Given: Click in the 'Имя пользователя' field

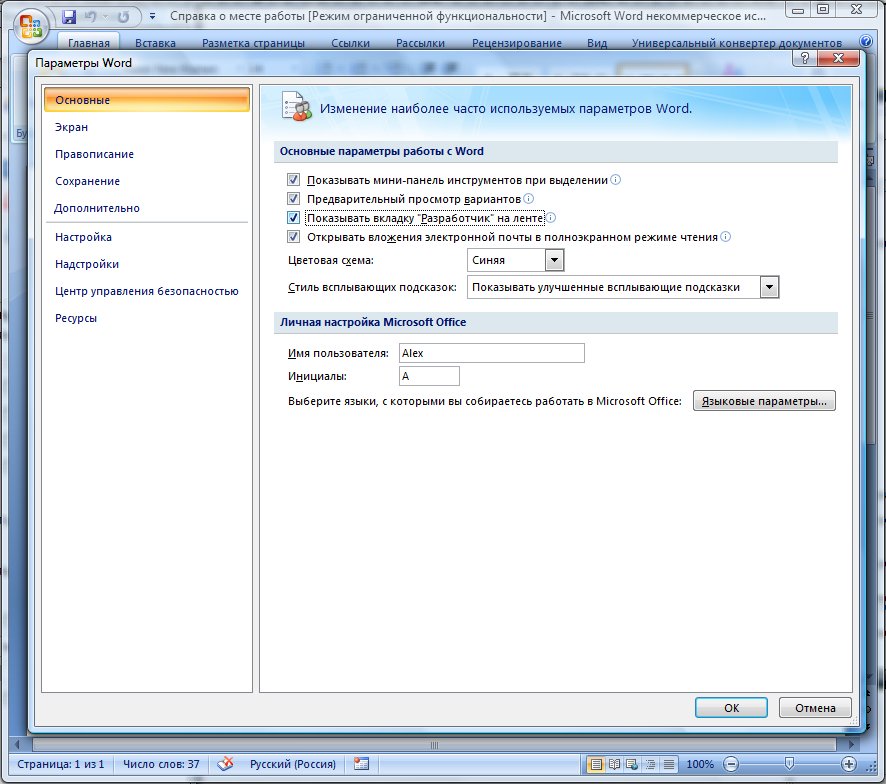Looking at the screenshot, I should tap(492, 353).
